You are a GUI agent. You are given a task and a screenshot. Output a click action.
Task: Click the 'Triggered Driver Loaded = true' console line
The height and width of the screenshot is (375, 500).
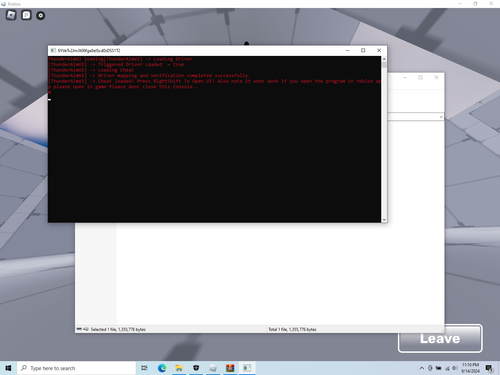point(116,65)
